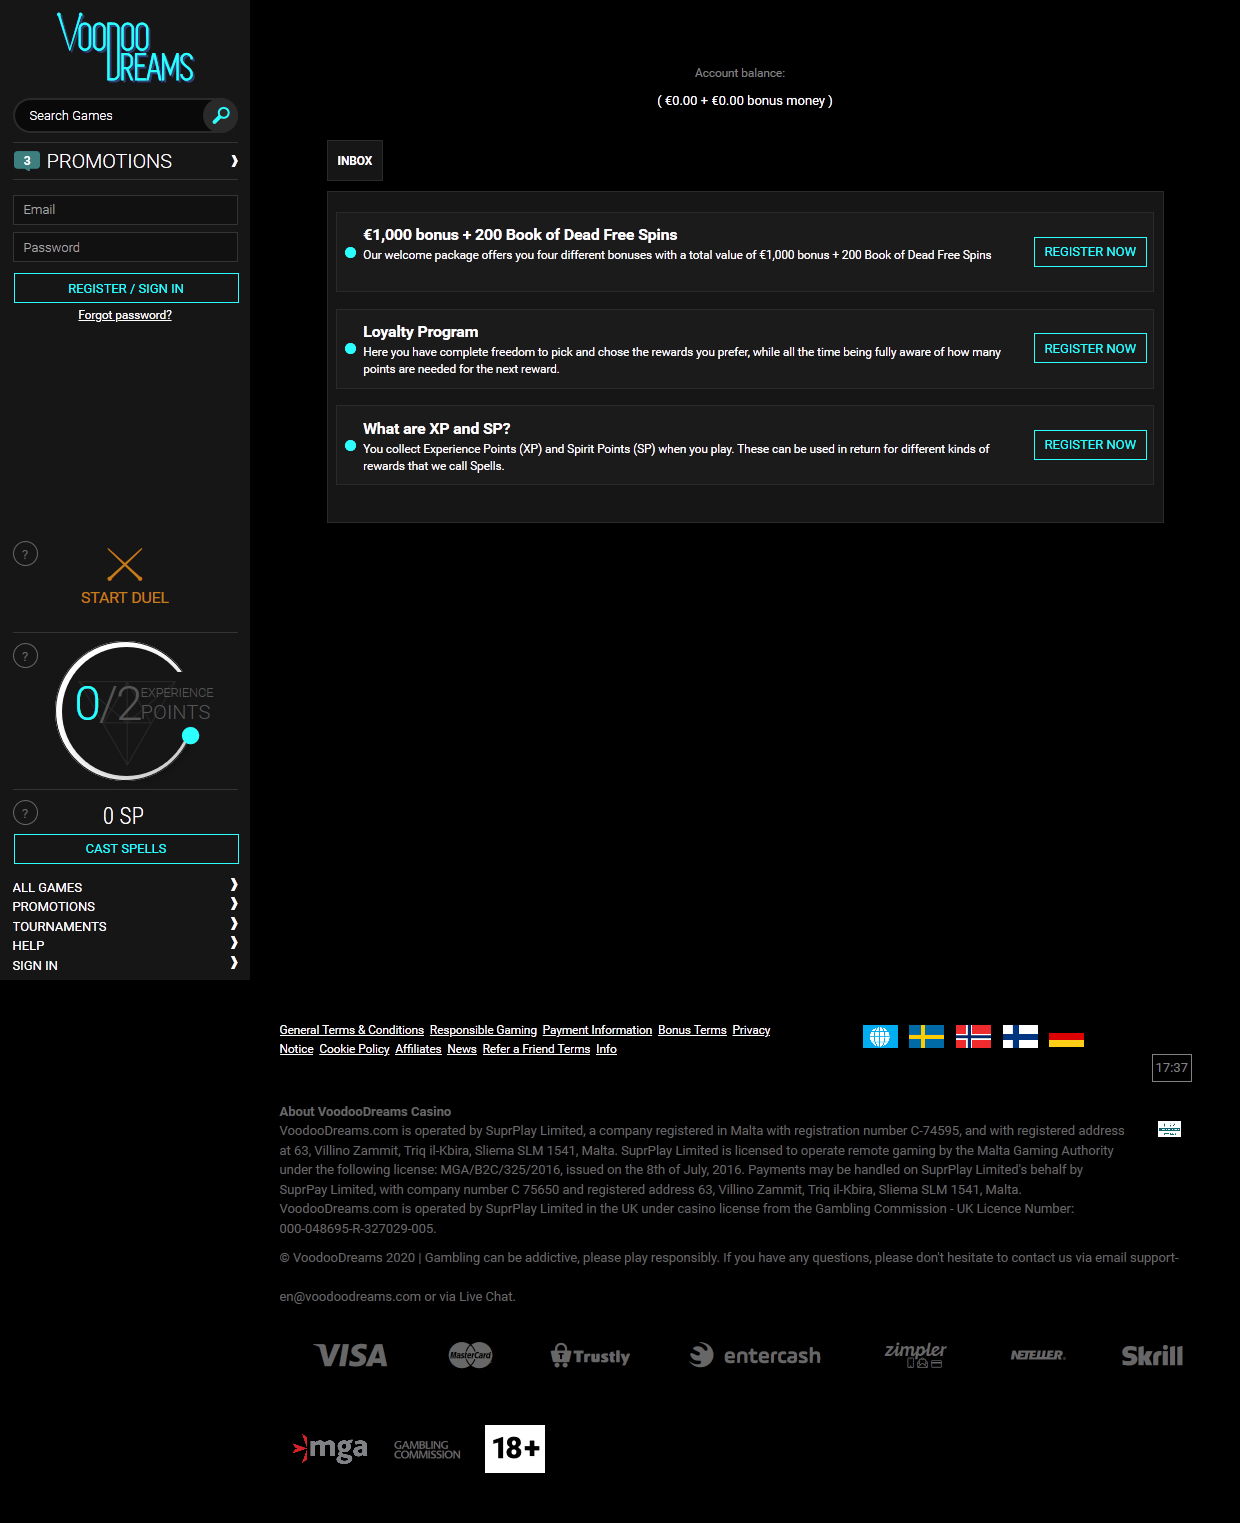Focus the Email input field
The image size is (1240, 1523).
click(x=125, y=210)
